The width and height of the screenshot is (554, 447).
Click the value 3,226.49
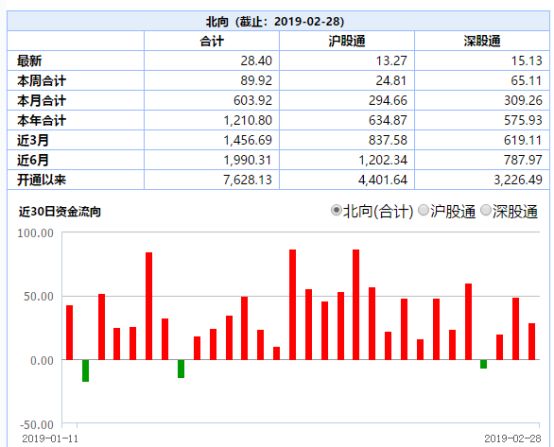pos(518,180)
